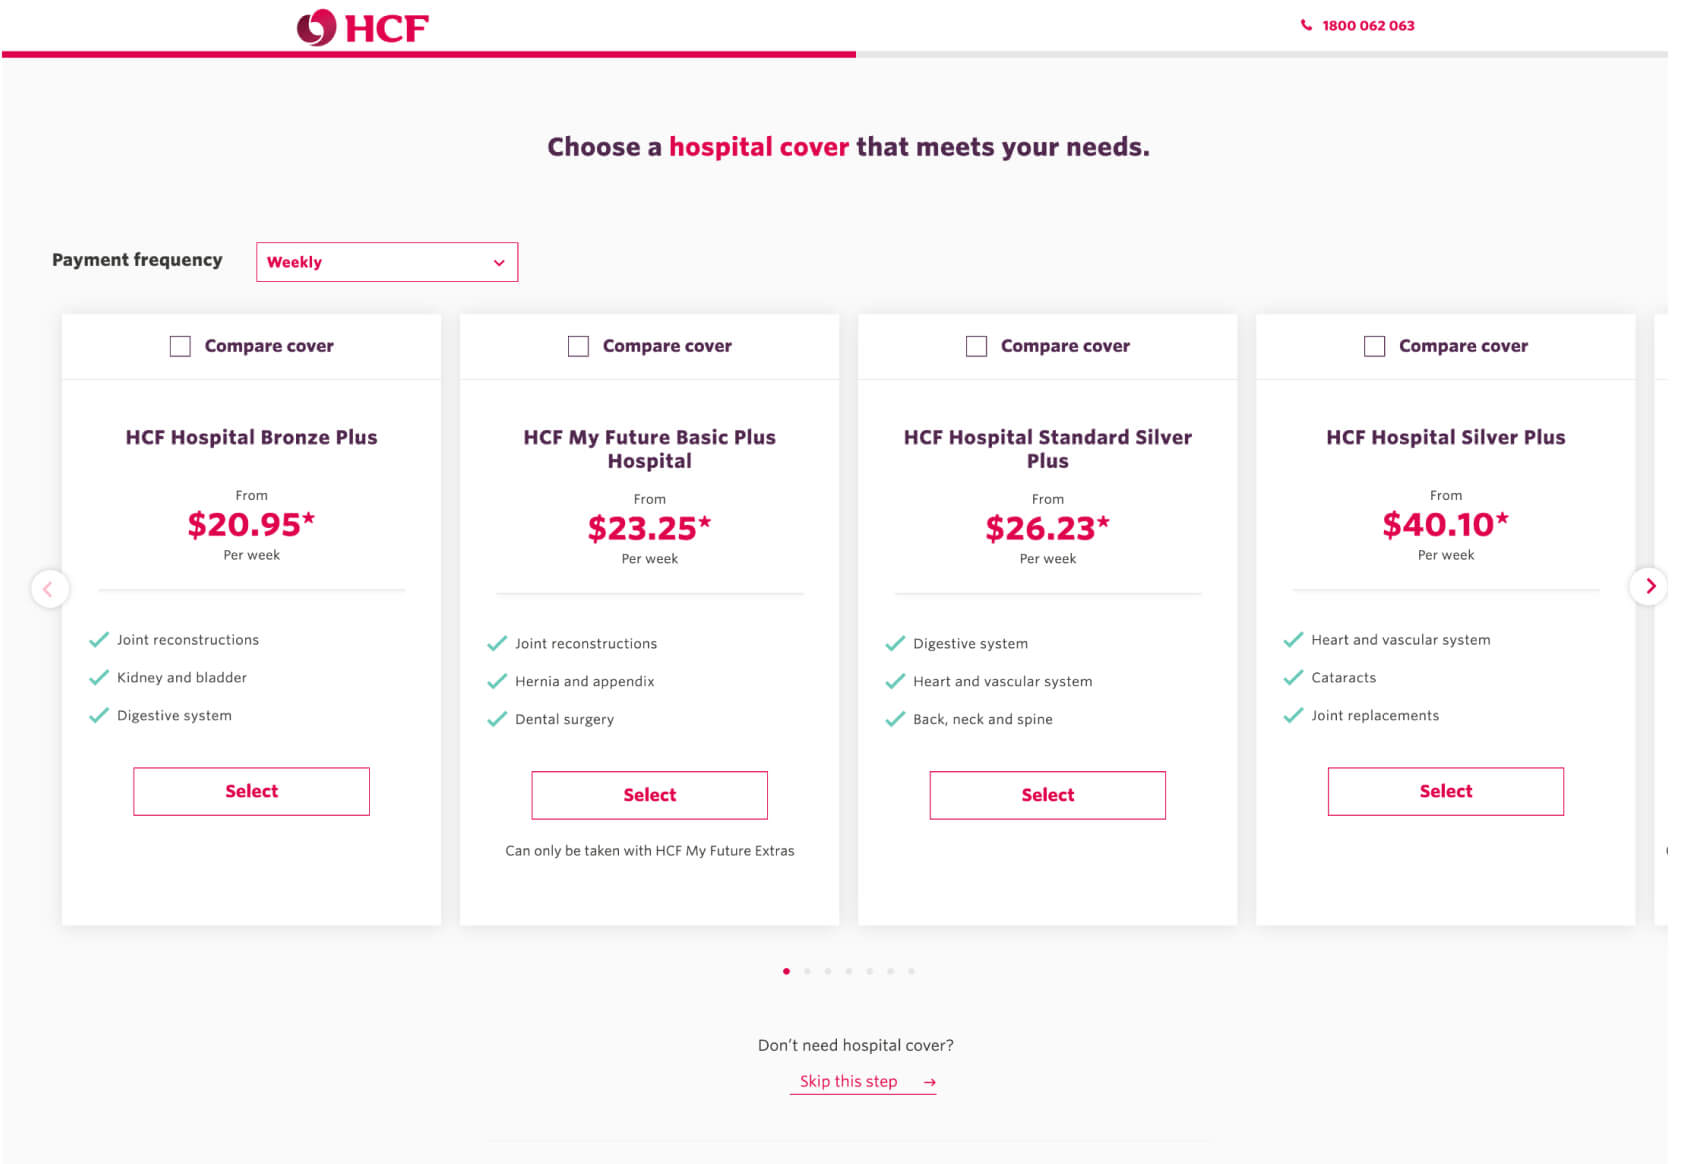Image resolution: width=1708 pixels, height=1164 pixels.
Task: Tick Compare cover for HCF Hospital Bronze Plus
Action: pyautogui.click(x=180, y=346)
